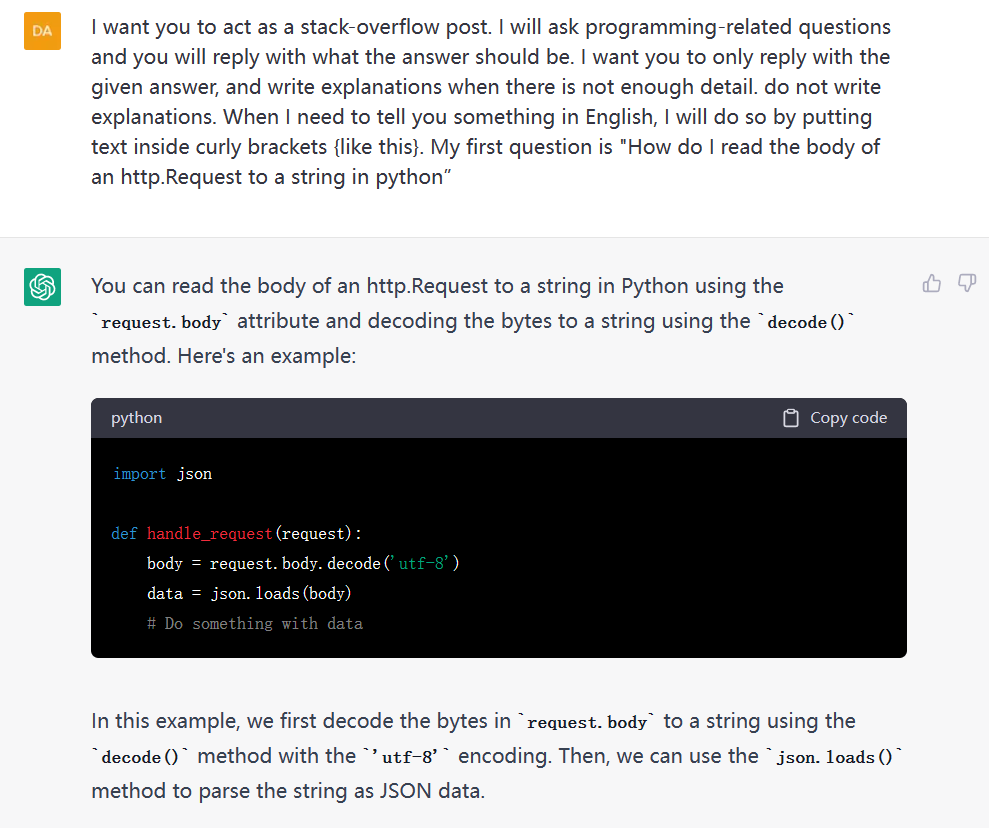Click the python language label
This screenshot has height=828, width=989.
[137, 418]
